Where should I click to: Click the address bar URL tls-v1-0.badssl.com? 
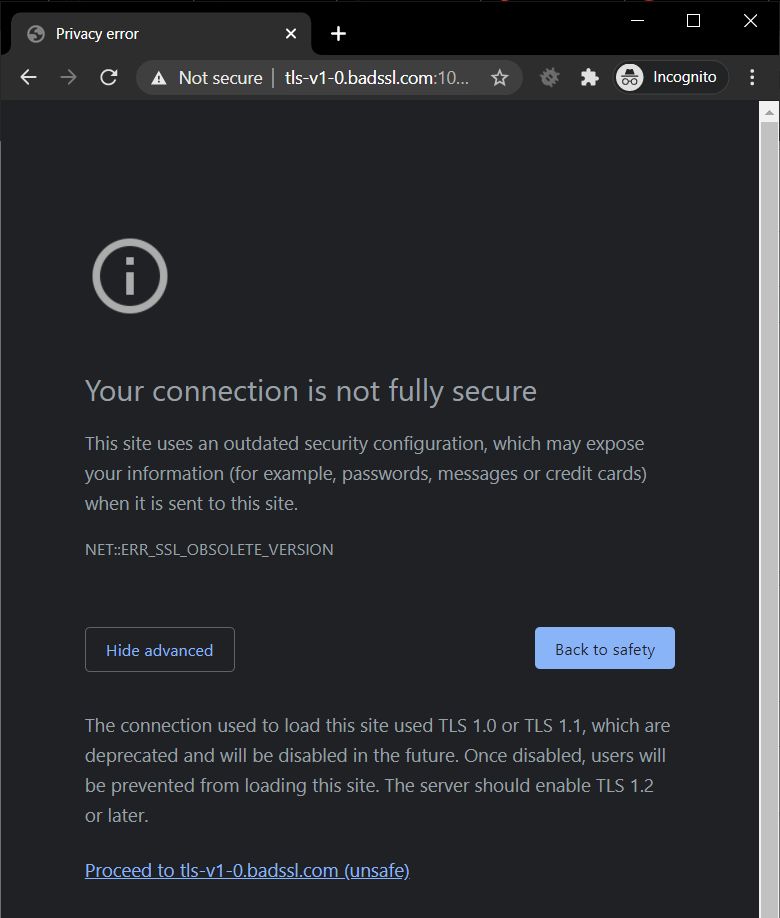(377, 77)
